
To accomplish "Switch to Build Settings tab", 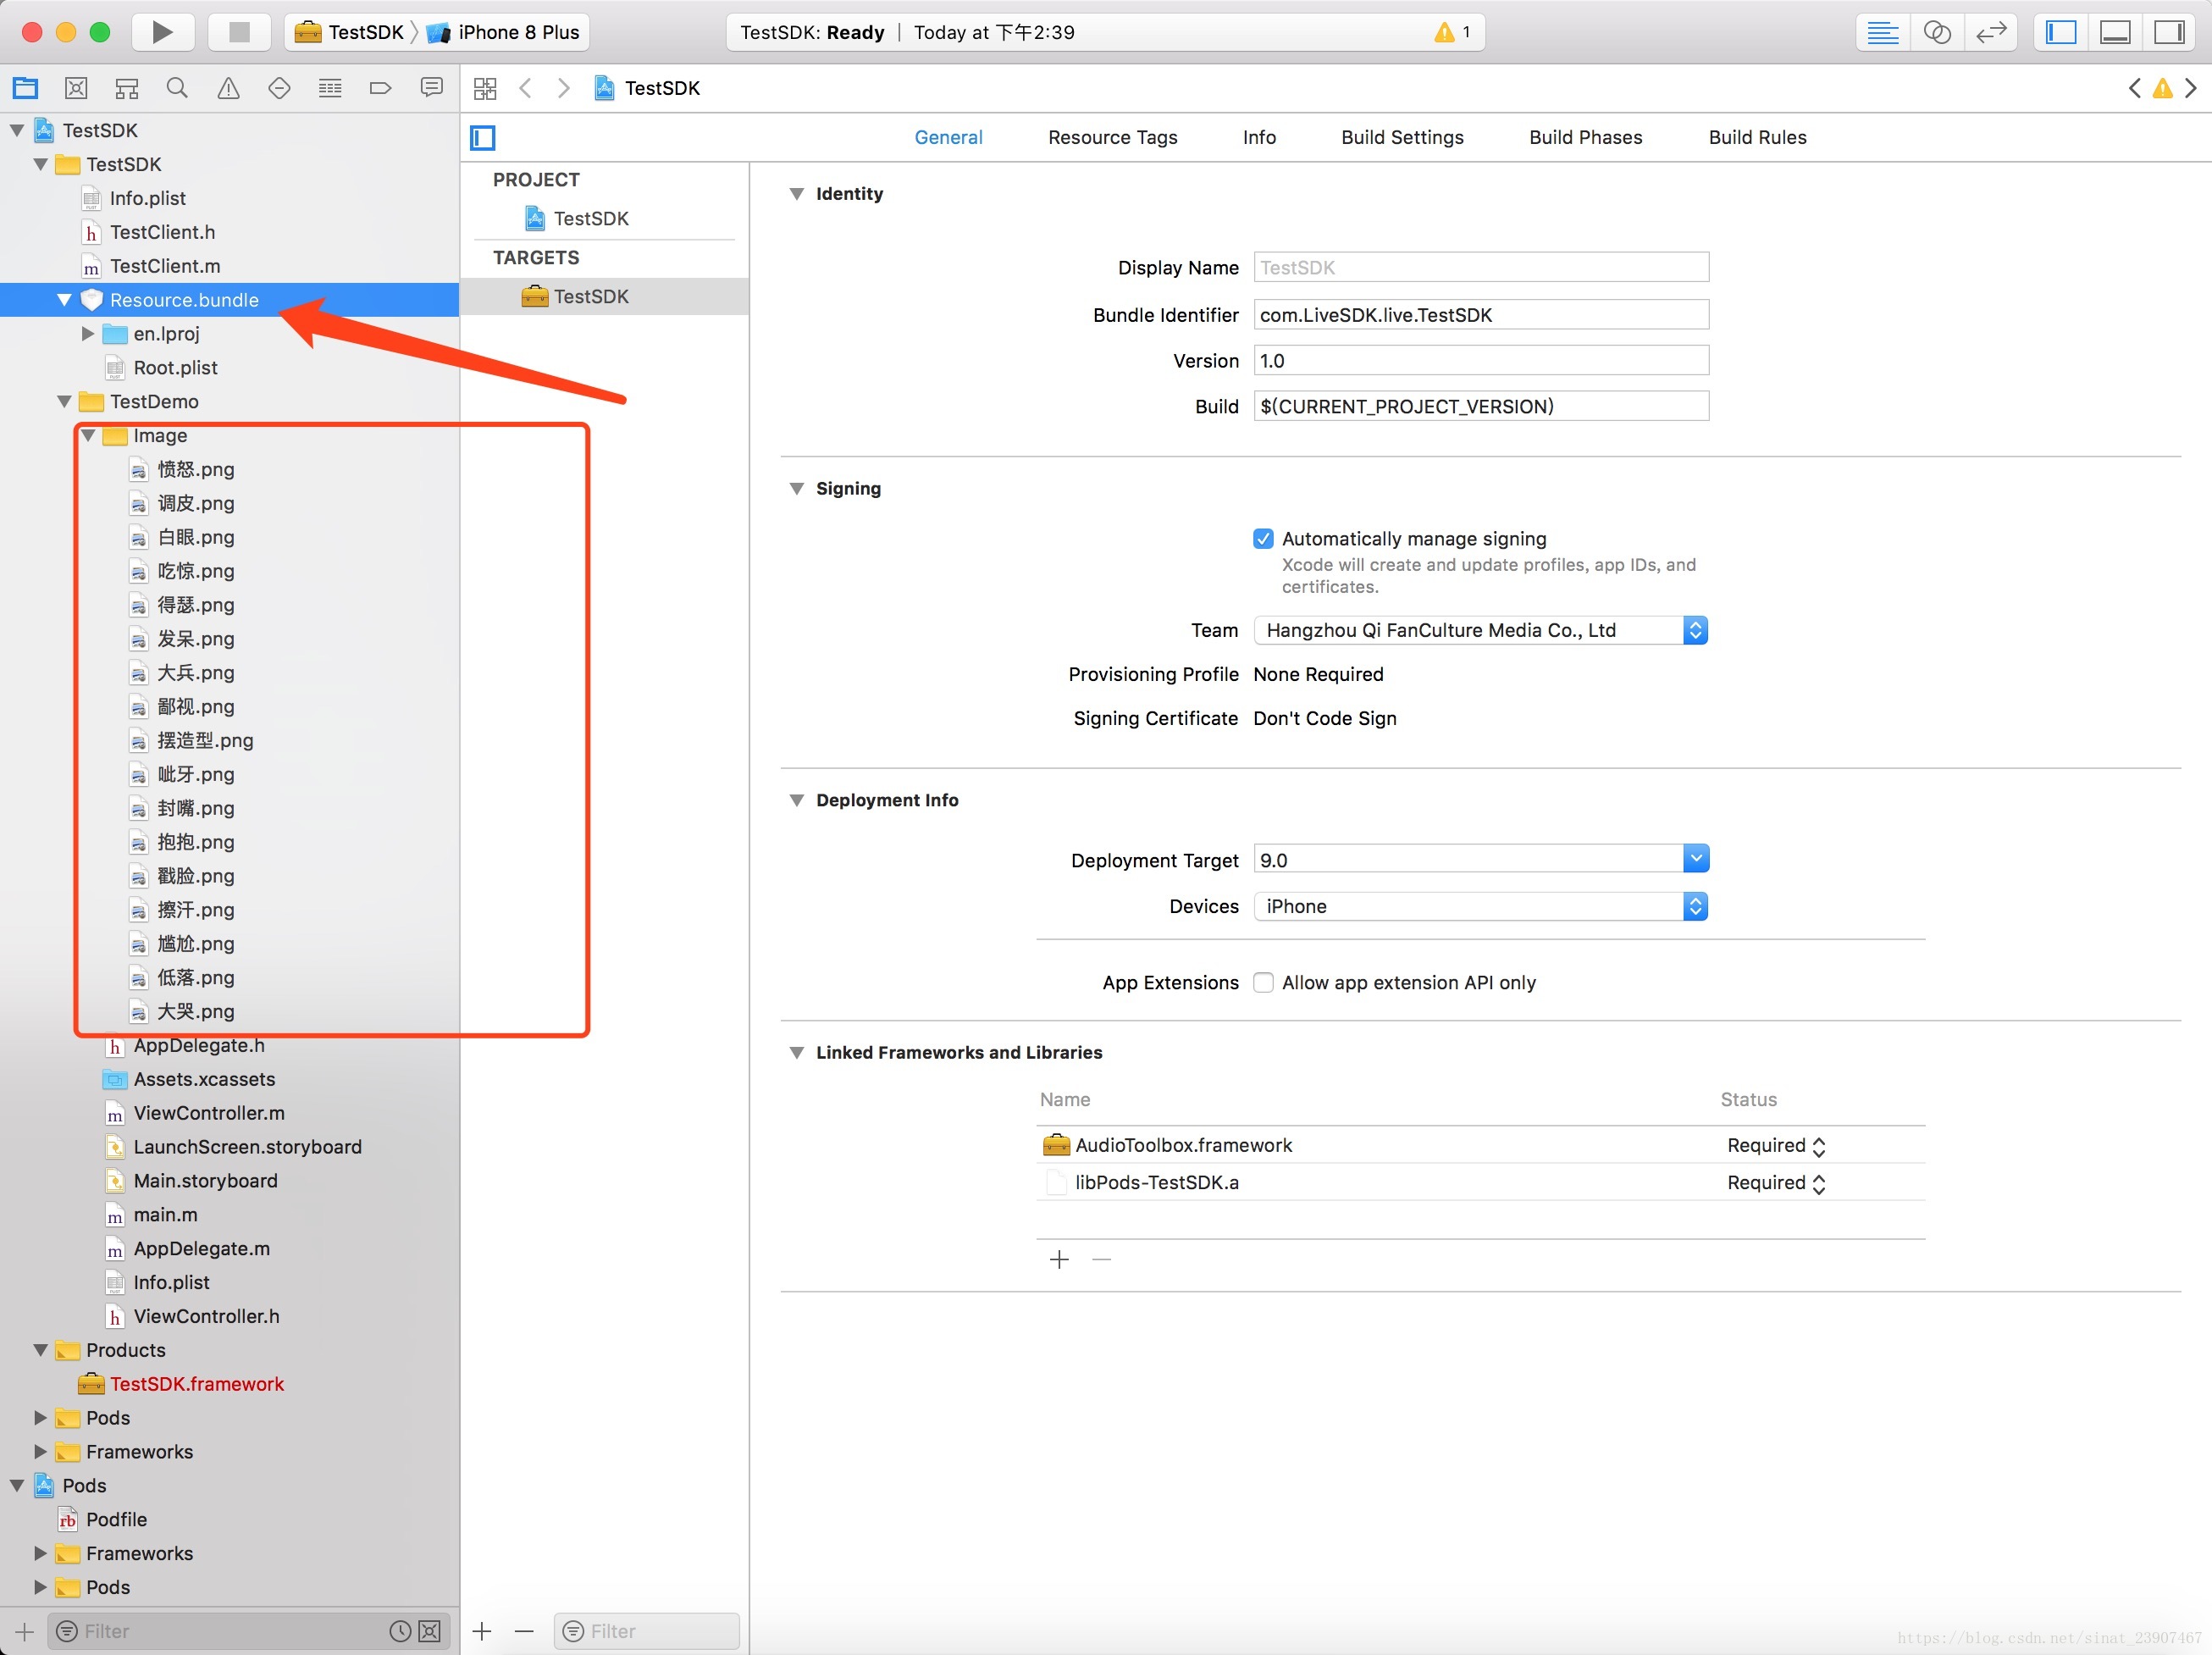I will pyautogui.click(x=1401, y=137).
